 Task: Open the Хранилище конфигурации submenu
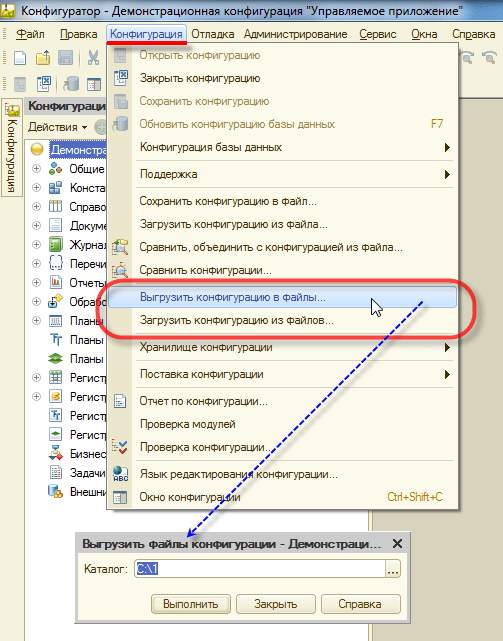(294, 347)
